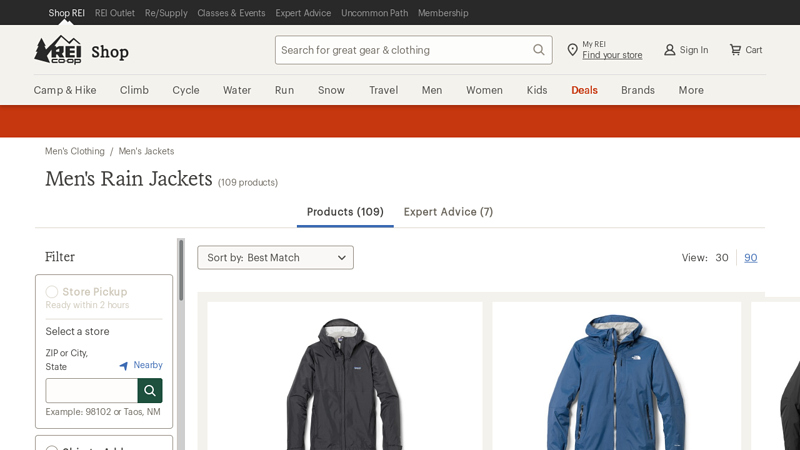Open Expert Advice in top bar
800x450 pixels.
[x=303, y=13]
